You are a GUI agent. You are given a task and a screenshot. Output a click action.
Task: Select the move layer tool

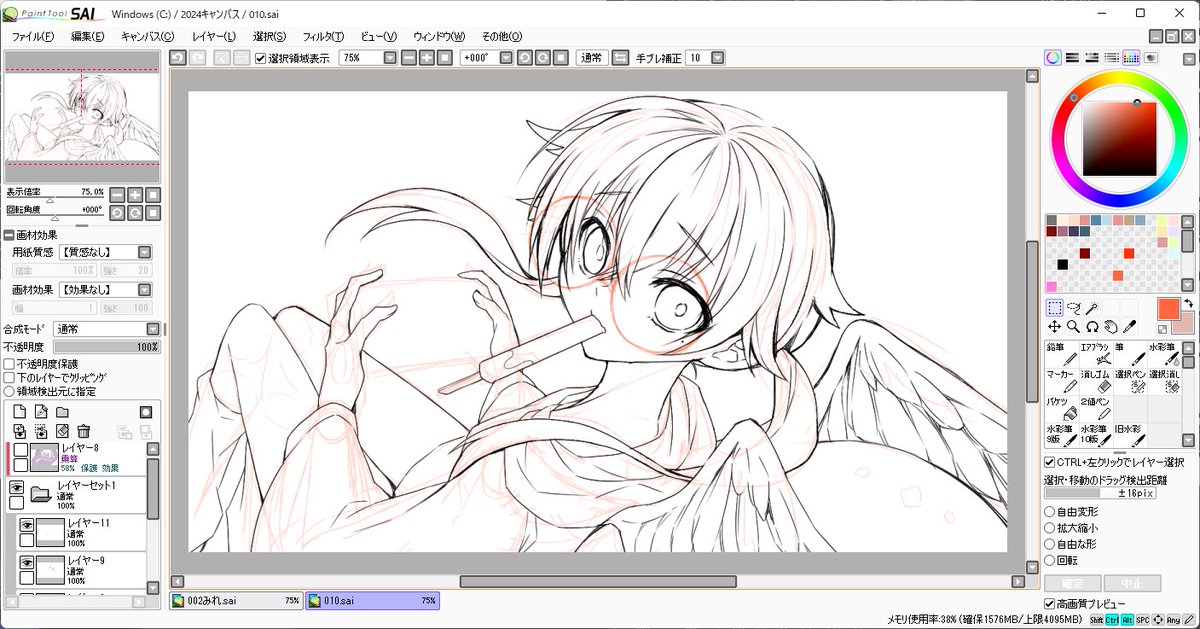point(1054,326)
